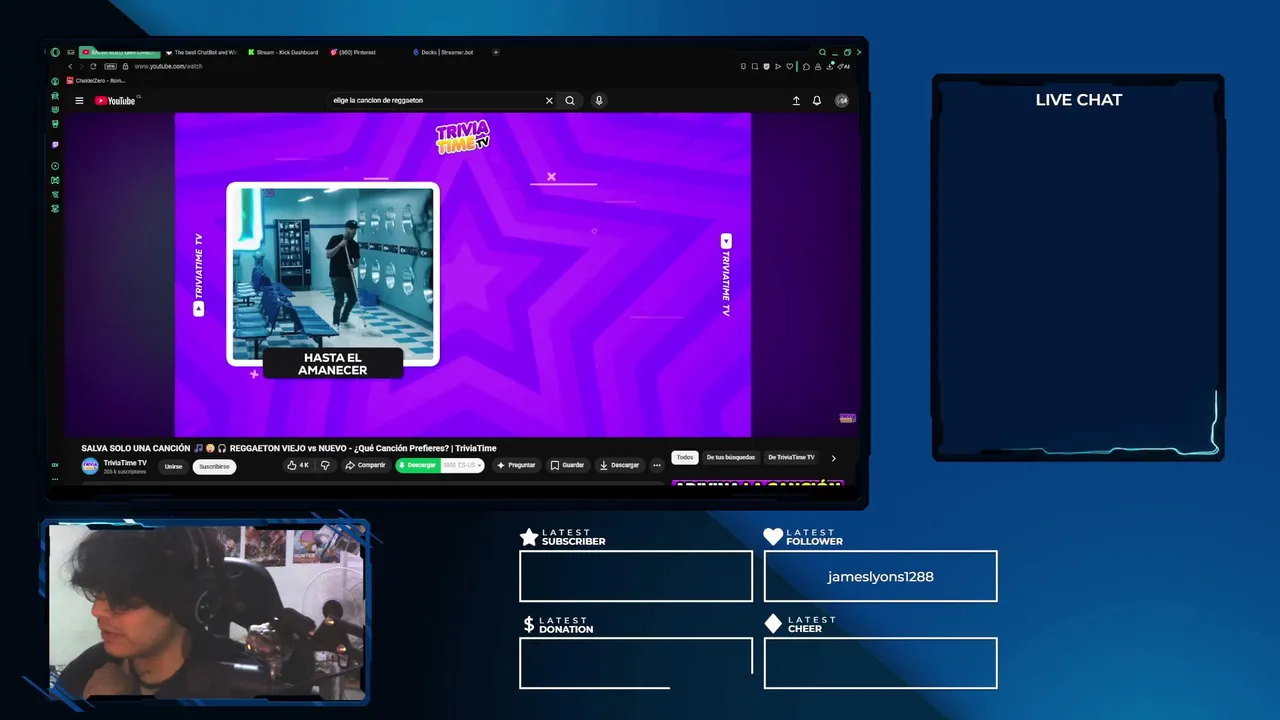Image resolution: width=1280 pixels, height=720 pixels.
Task: Like the video with thumbs-up 4K
Action: click(298, 465)
